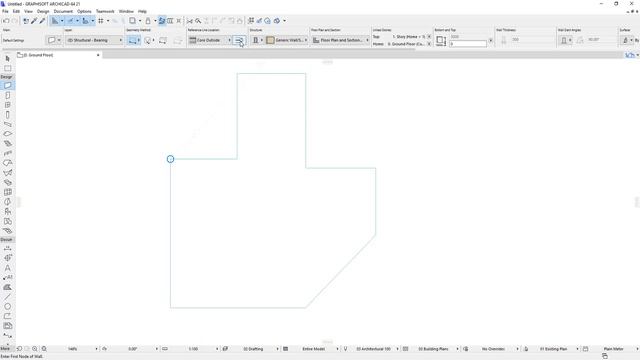Viewport: 640px width, 360px height.
Task: Select the trapezoid wall geometry method
Action: click(x=163, y=40)
